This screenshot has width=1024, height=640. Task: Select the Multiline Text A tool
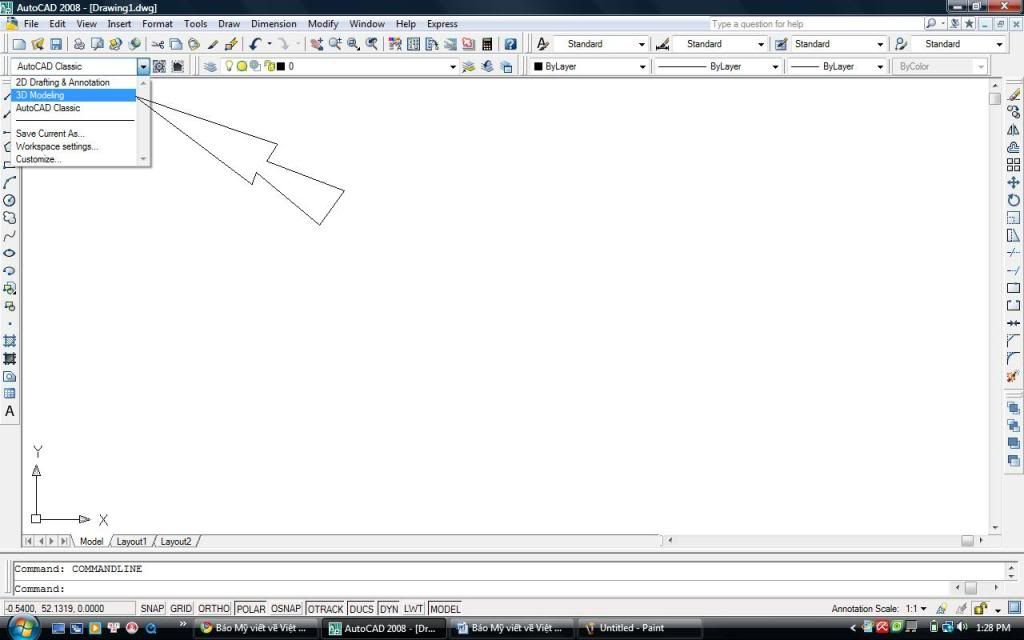[x=9, y=411]
